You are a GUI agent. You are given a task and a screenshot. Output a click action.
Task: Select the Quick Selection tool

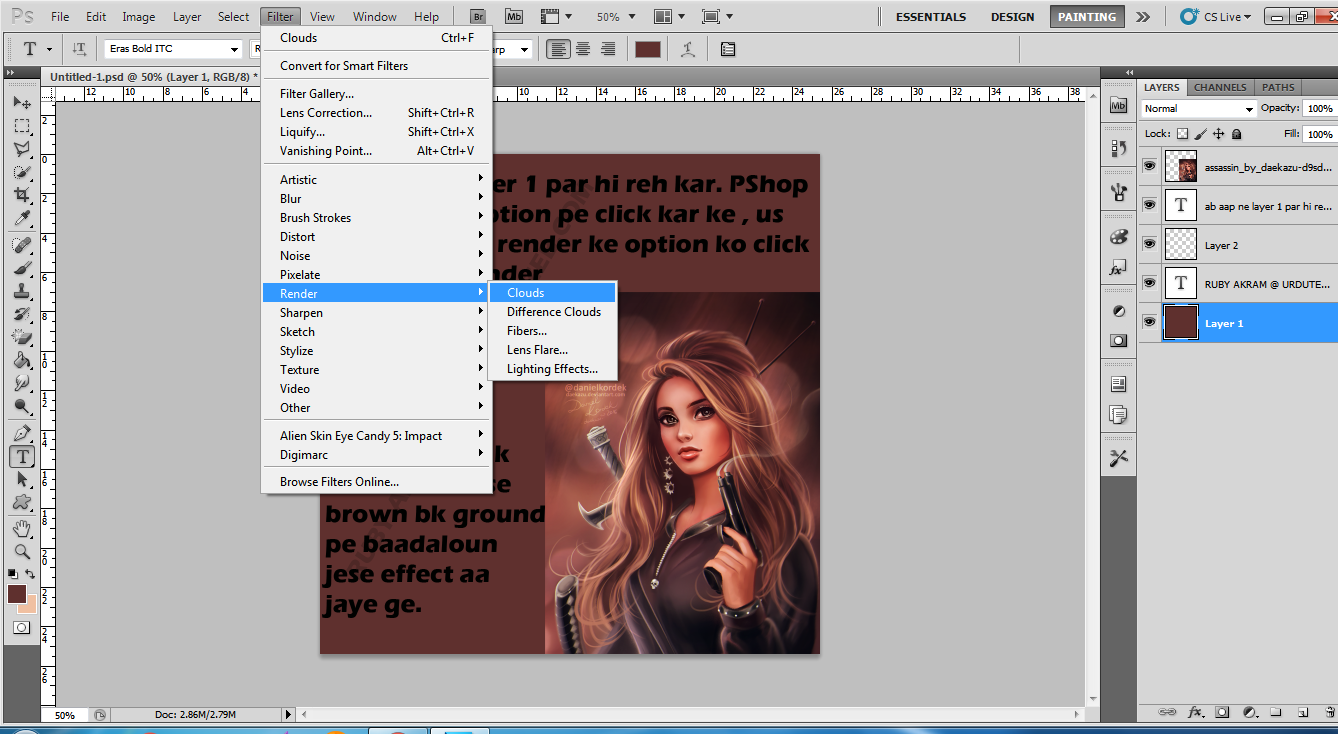21,172
